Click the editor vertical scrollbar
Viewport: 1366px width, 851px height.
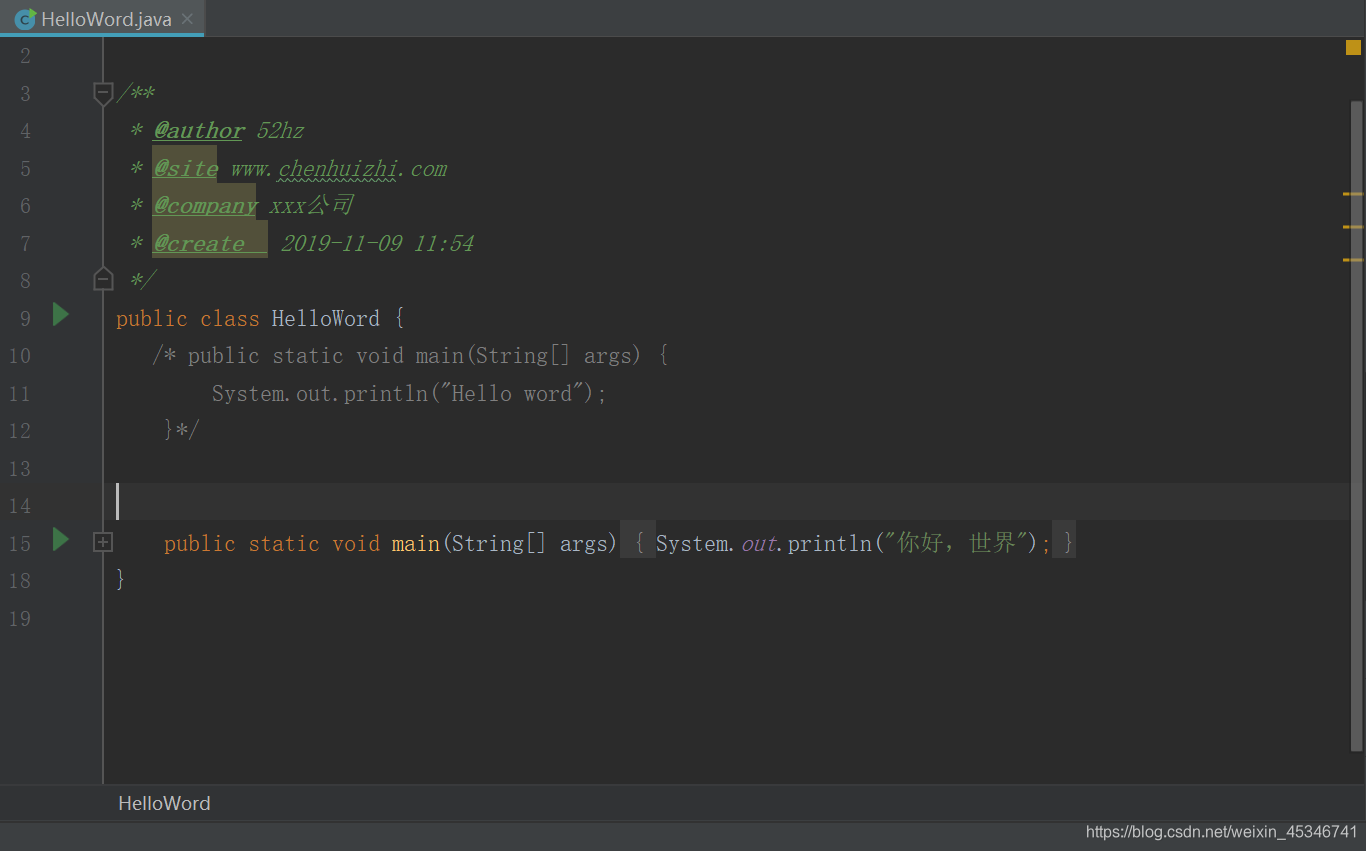click(x=1356, y=425)
